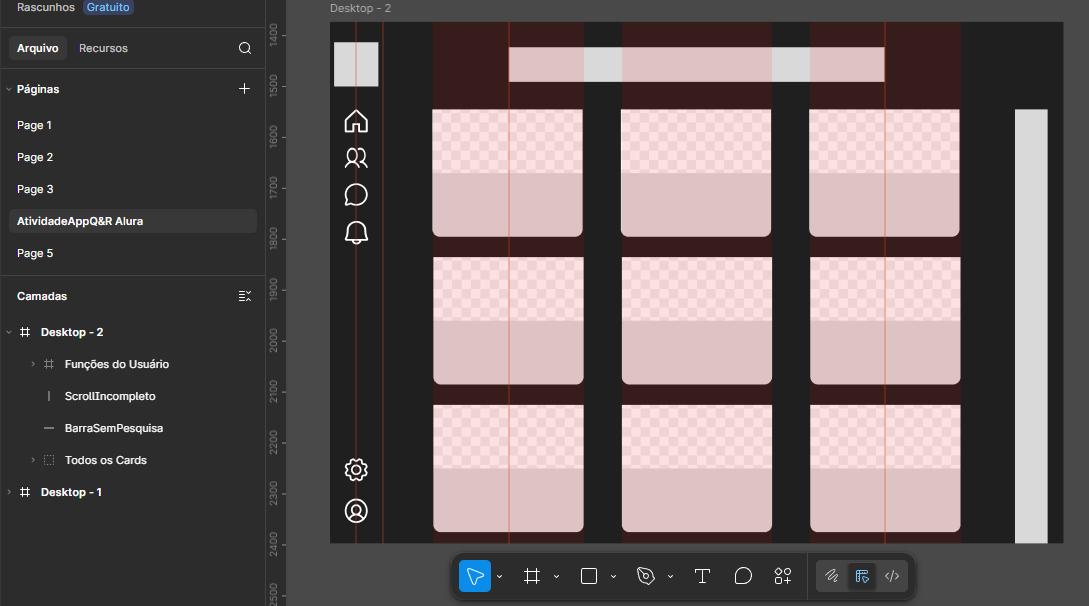Select the Frame tool in the toolbar
Screen dimensions: 1089x606
pos(532,576)
